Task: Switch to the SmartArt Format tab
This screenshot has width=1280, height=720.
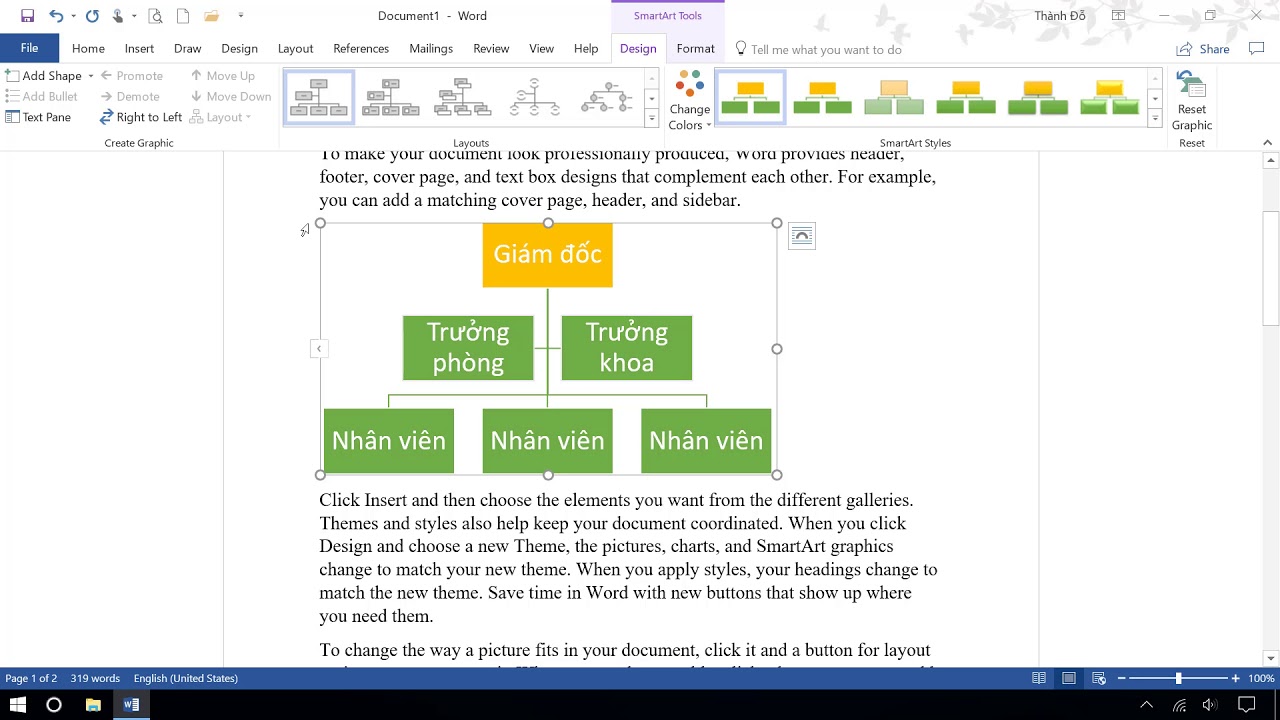Action: 695,49
